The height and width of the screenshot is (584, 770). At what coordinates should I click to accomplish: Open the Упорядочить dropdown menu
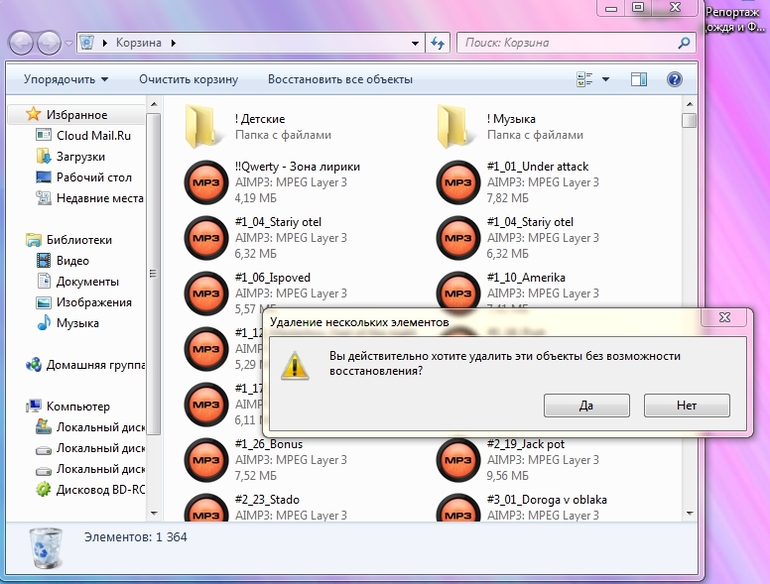(x=66, y=79)
